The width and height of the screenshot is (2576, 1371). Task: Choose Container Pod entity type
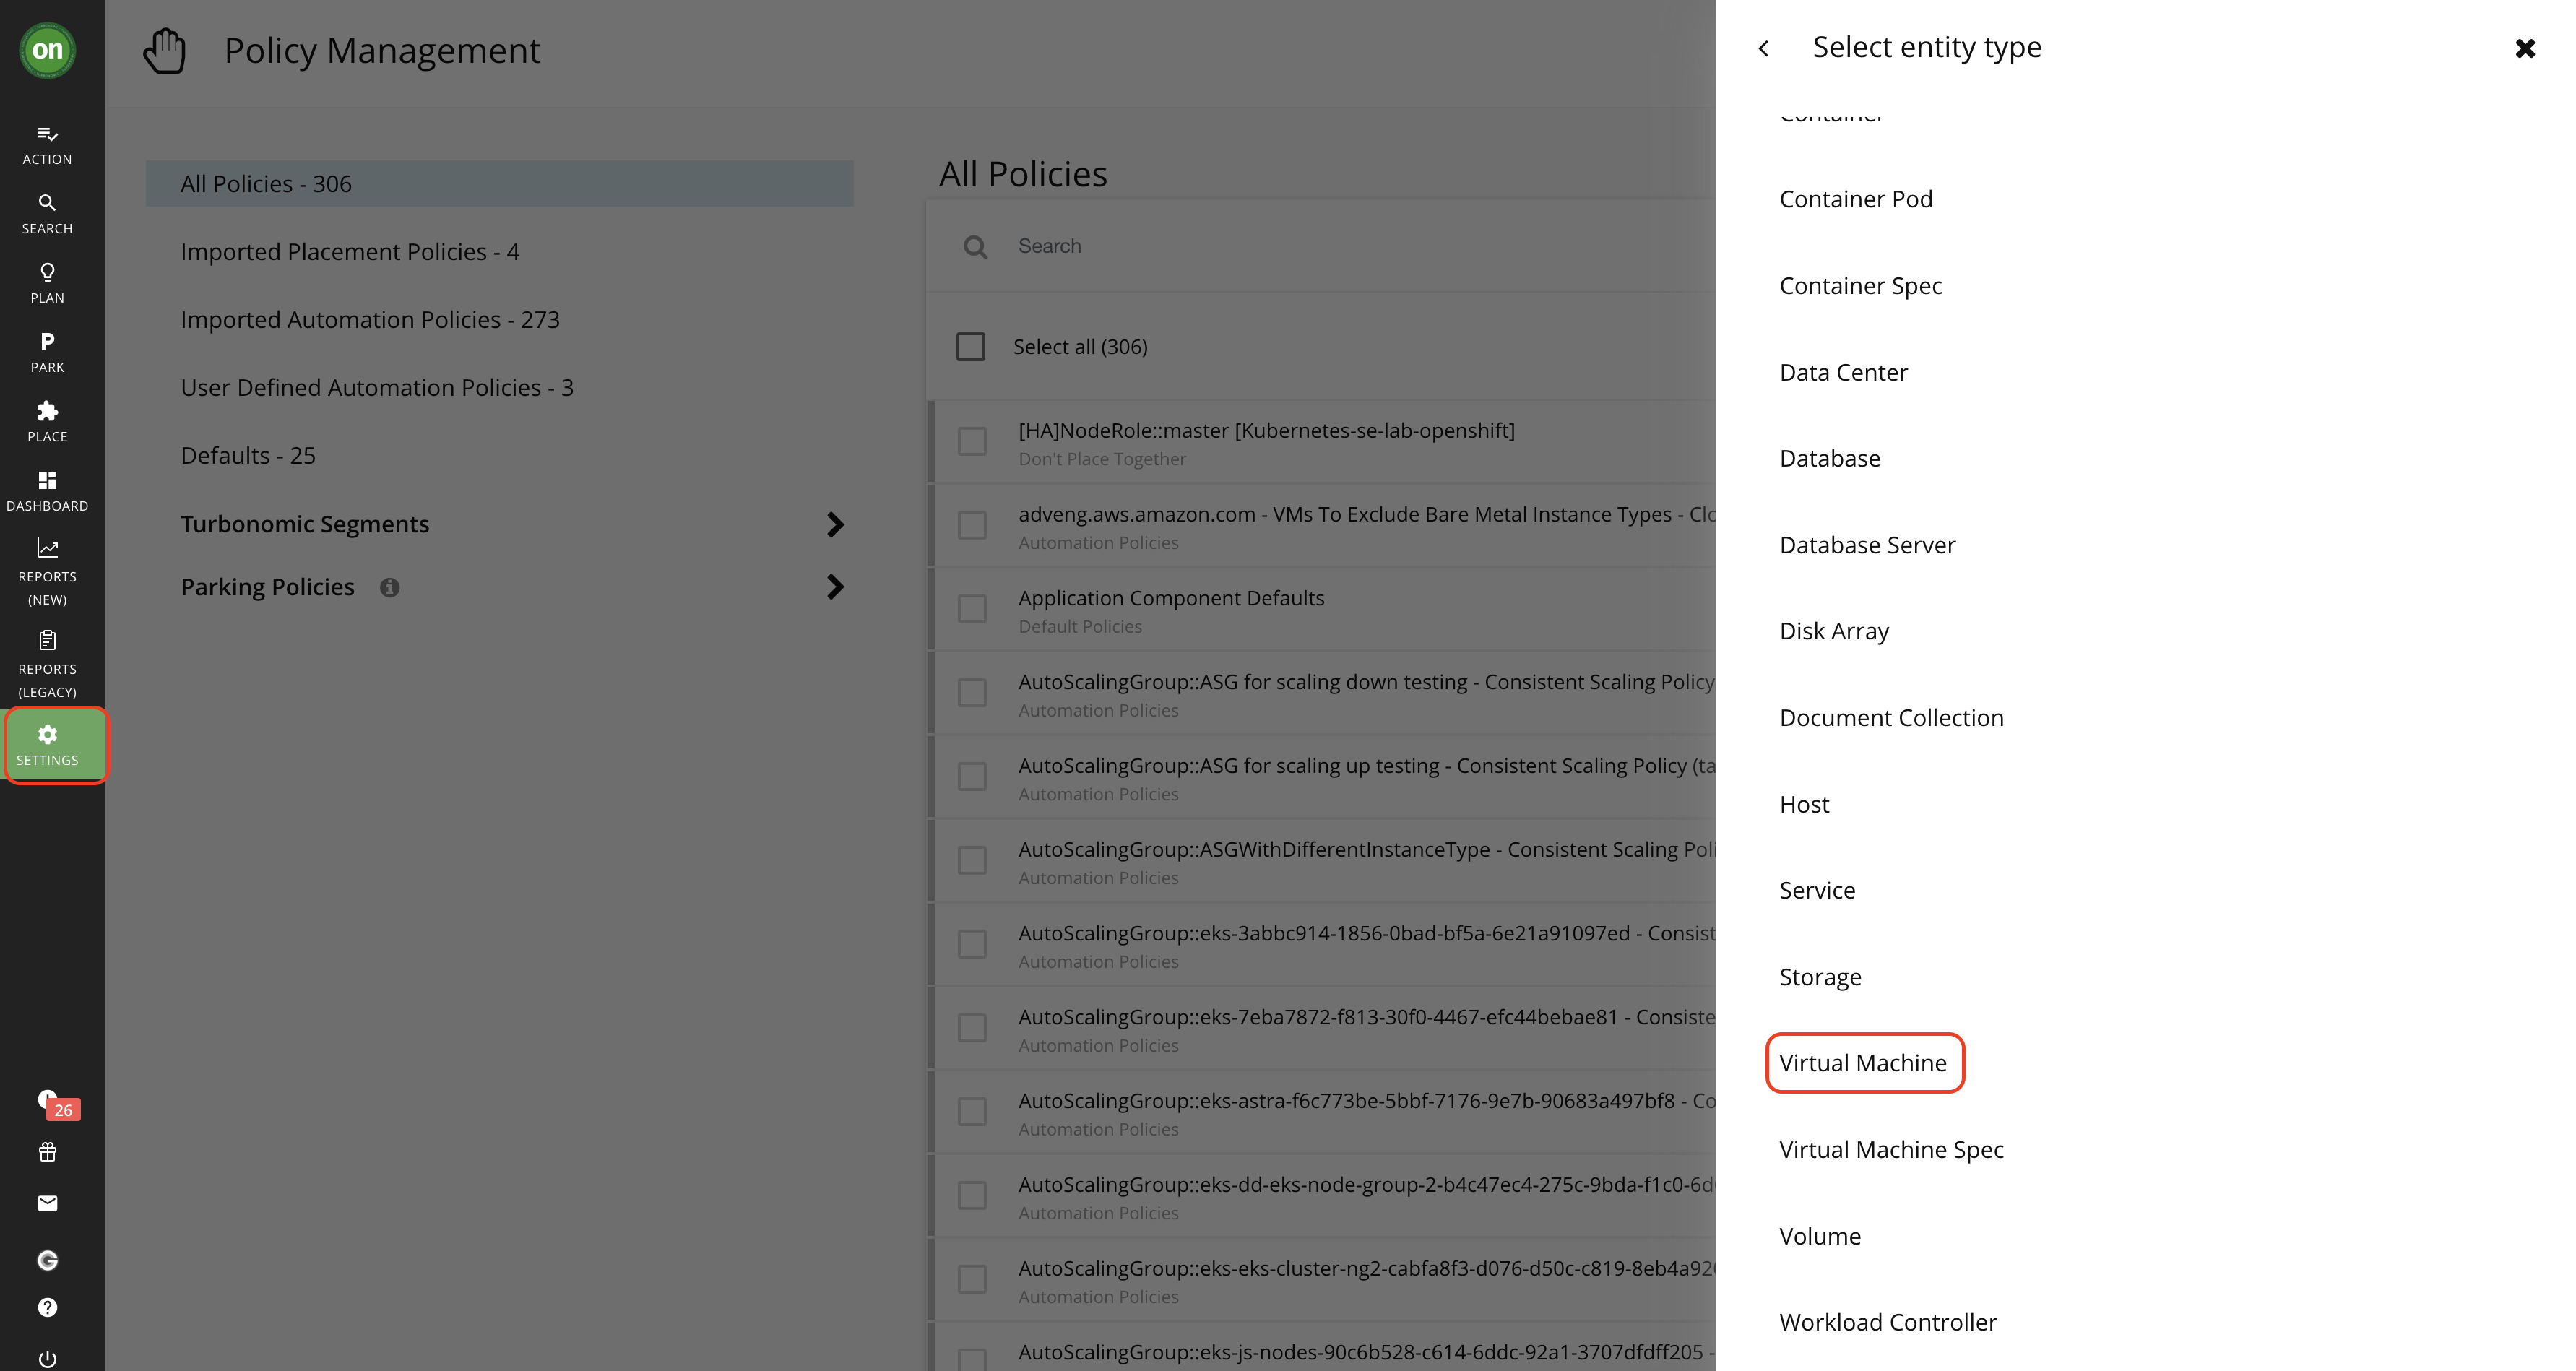coord(1855,199)
